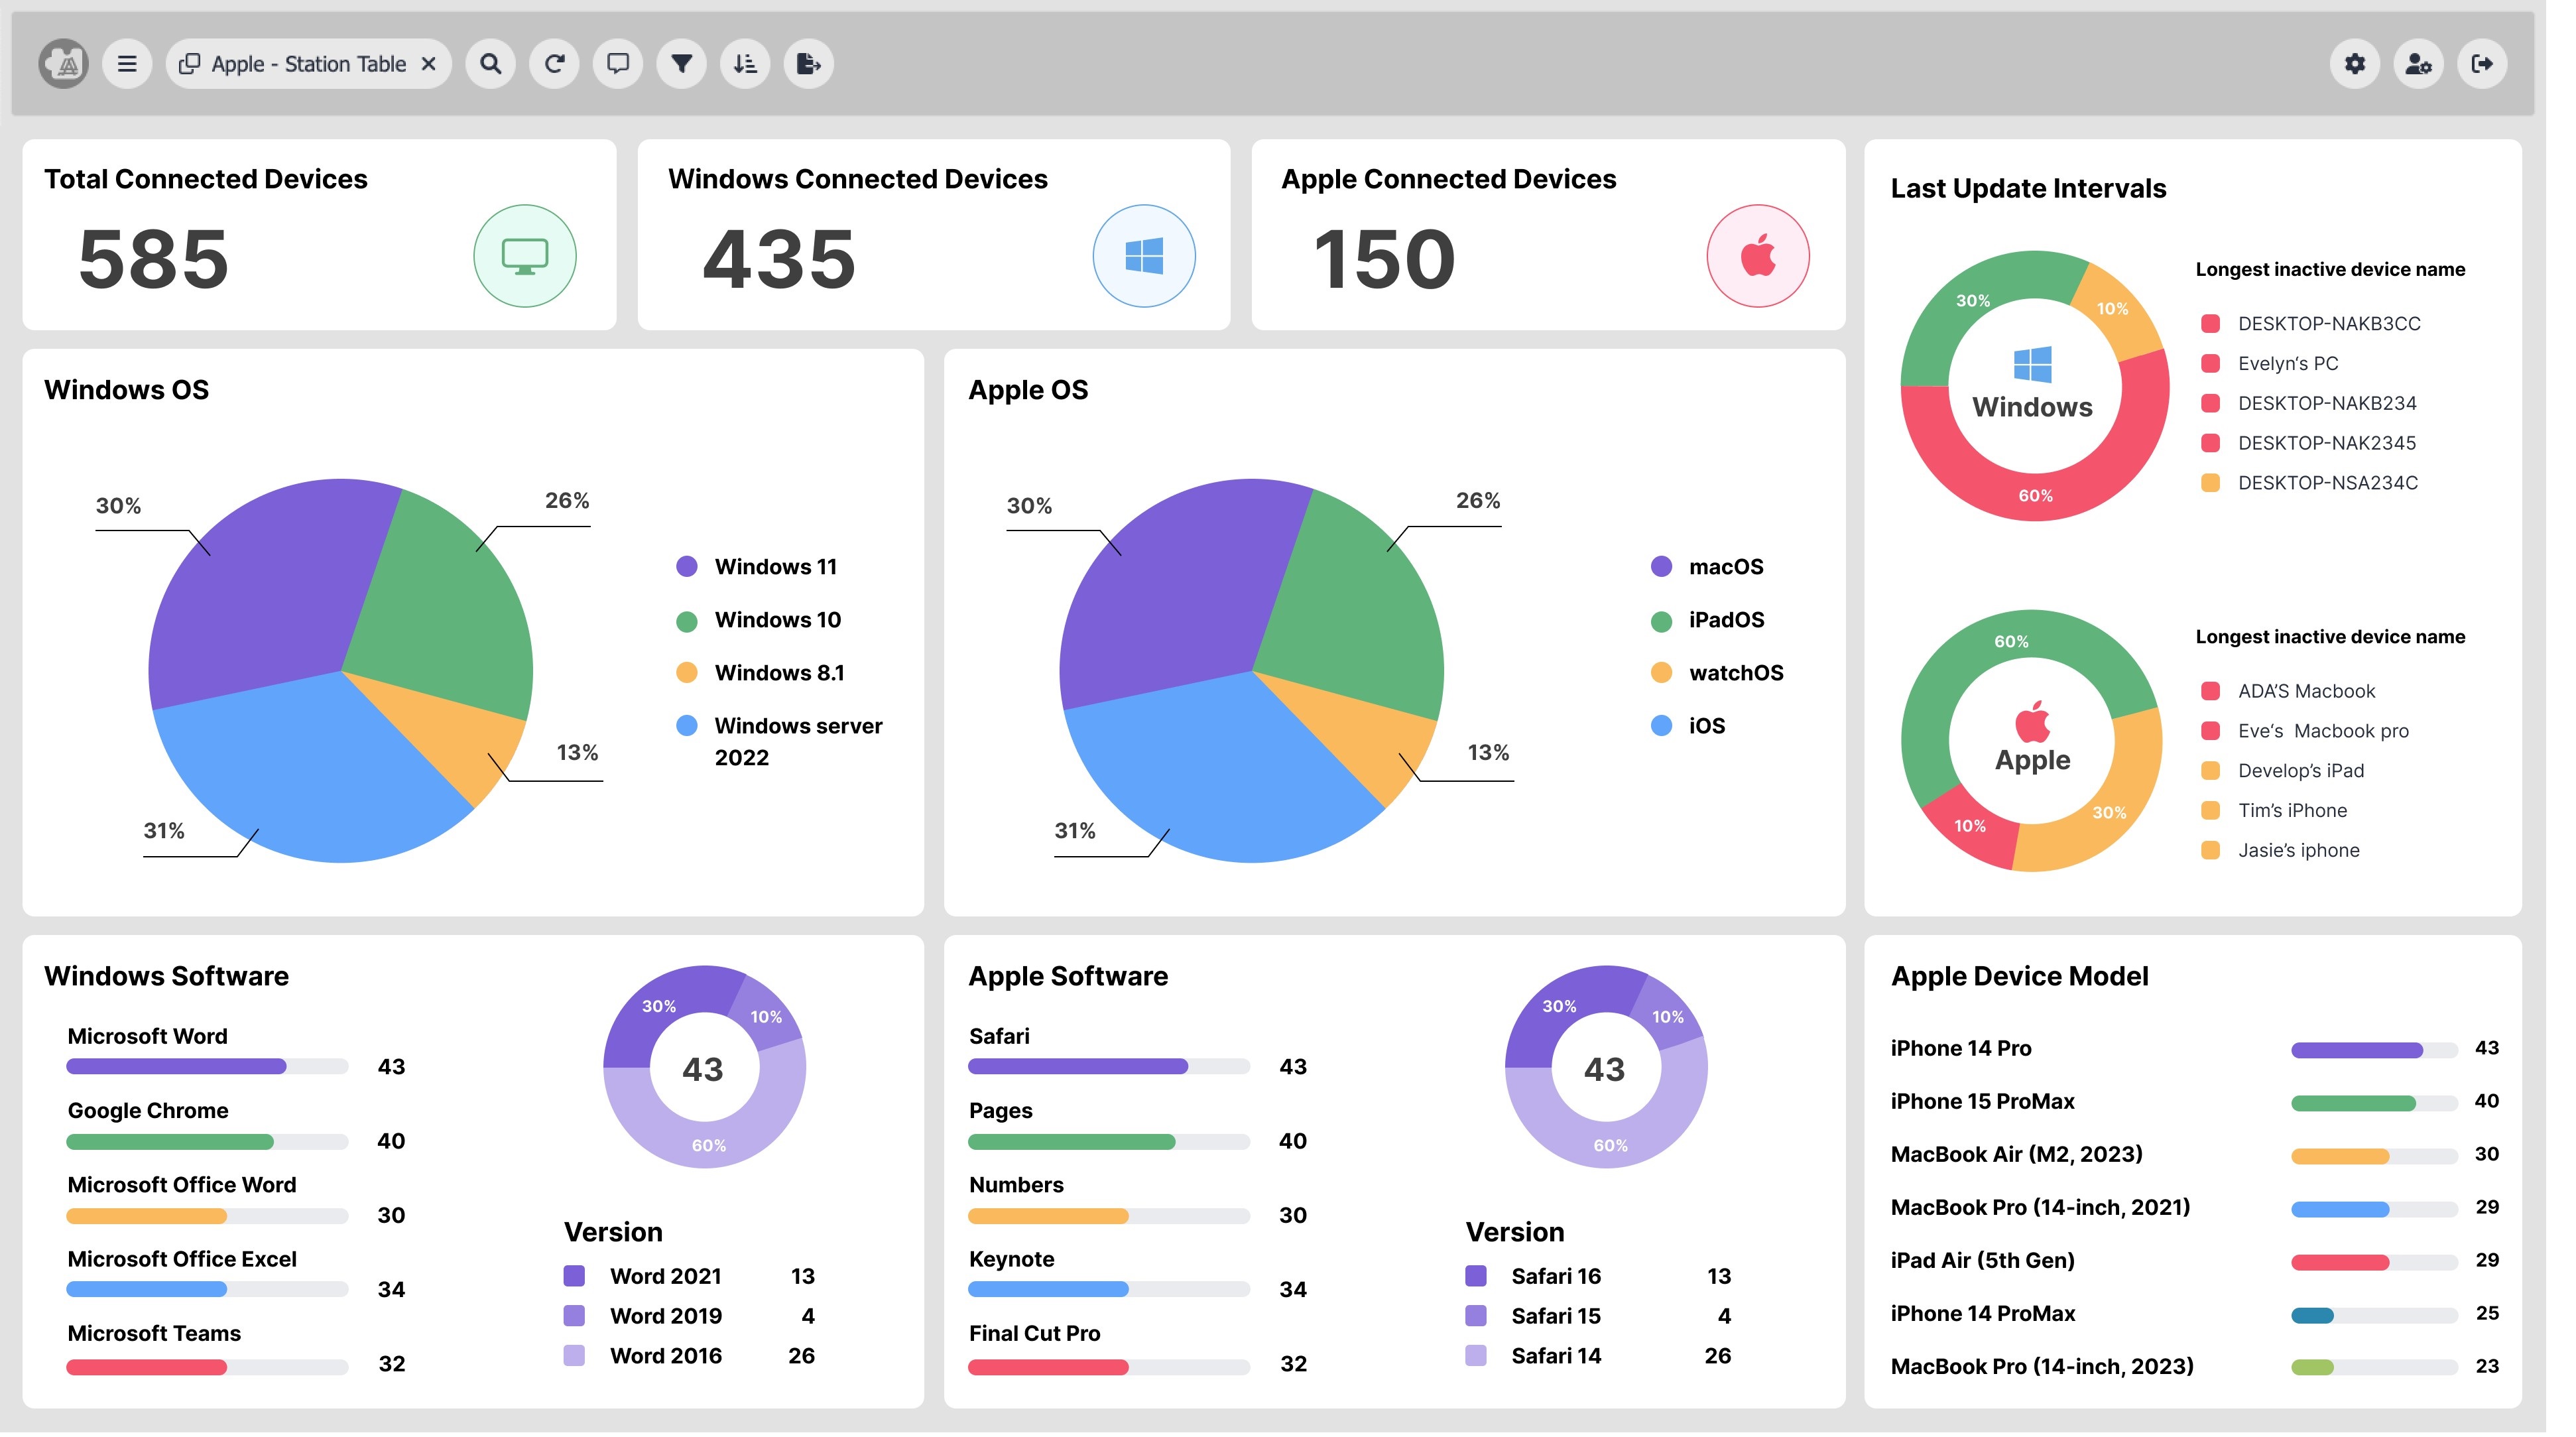Click Microsoft Teams label
2576x1437 pixels.
tap(154, 1335)
